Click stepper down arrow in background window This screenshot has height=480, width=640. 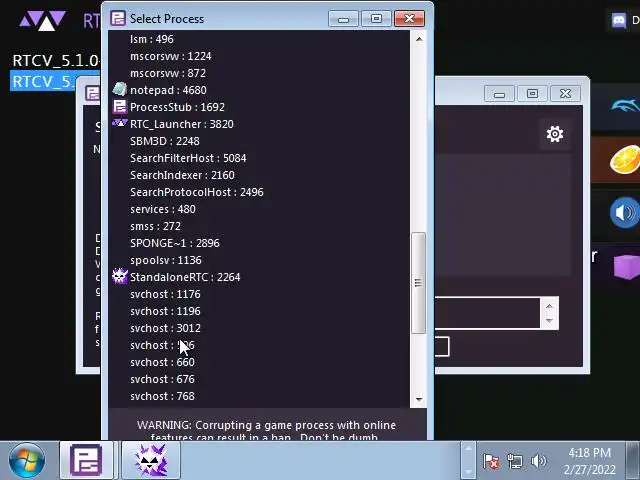(x=549, y=321)
